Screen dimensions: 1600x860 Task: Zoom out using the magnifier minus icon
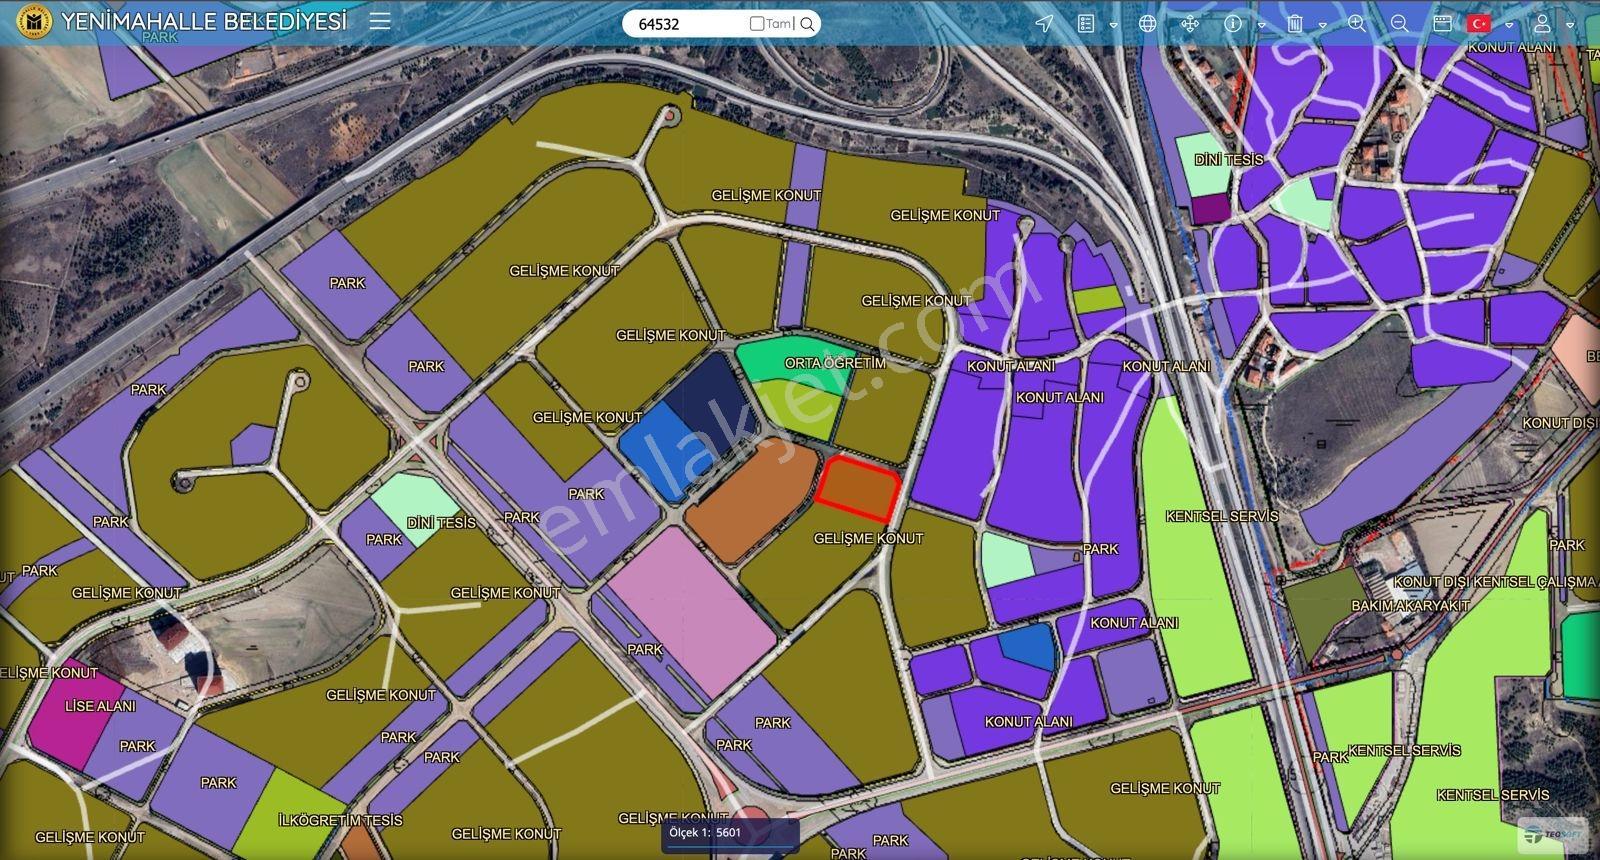click(x=1399, y=23)
